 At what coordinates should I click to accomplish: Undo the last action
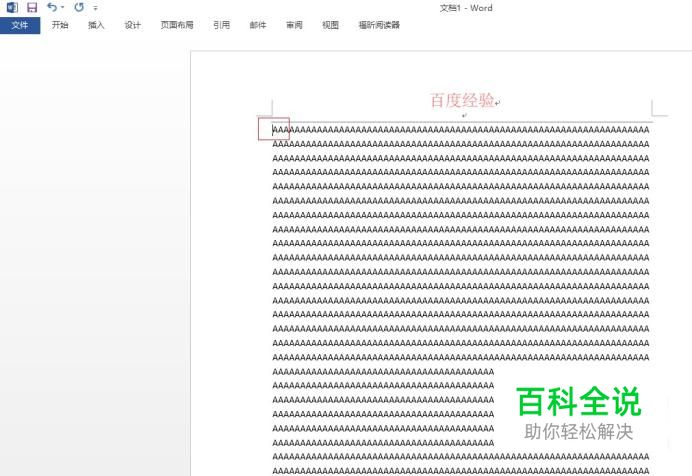[52, 7]
